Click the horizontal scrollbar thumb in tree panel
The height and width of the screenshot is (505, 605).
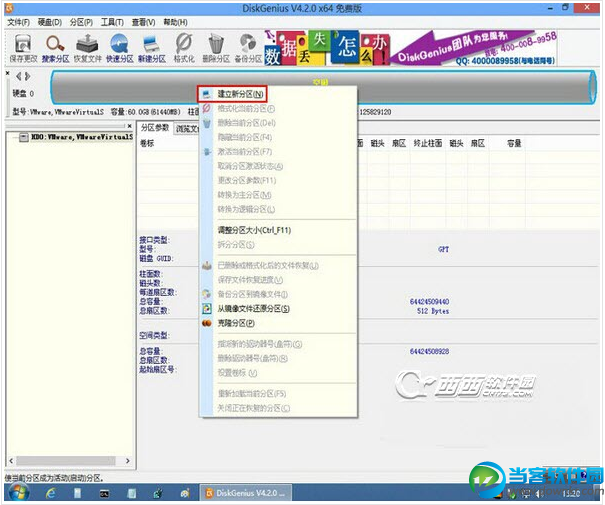pyautogui.click(x=66, y=461)
